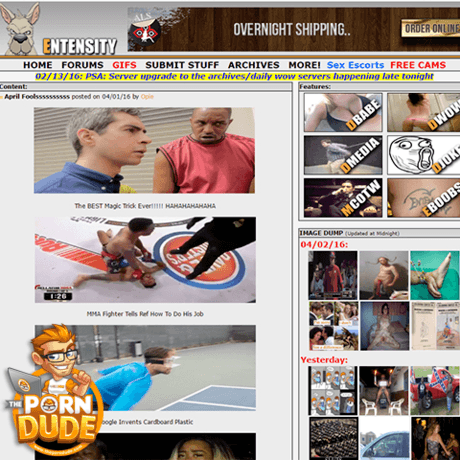460x460 pixels.
Task: Open the DMEDIA feature tile
Action: 343,155
